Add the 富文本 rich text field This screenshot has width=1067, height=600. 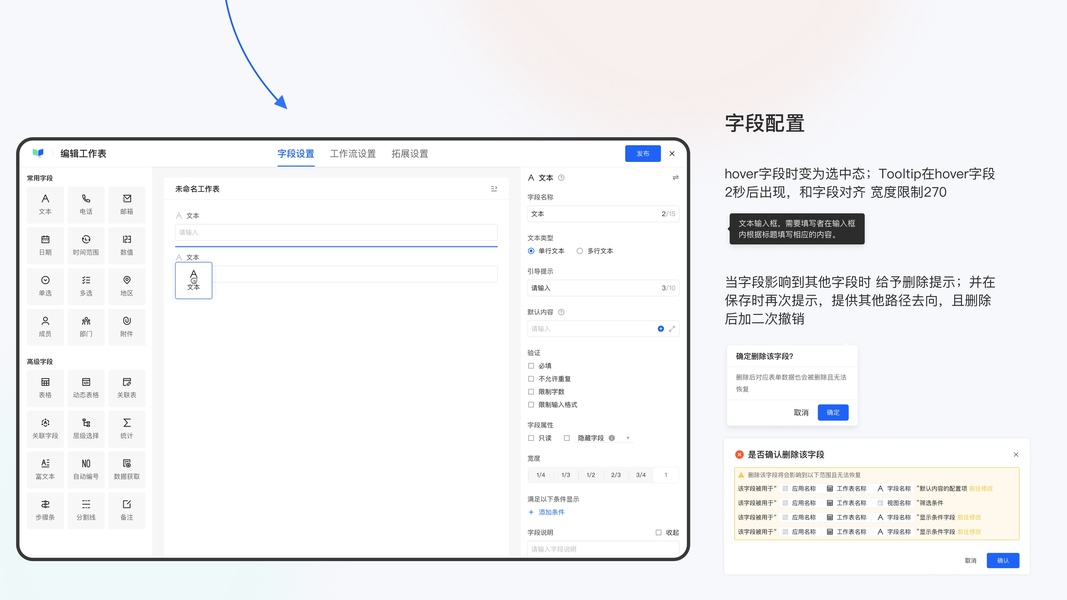click(45, 469)
